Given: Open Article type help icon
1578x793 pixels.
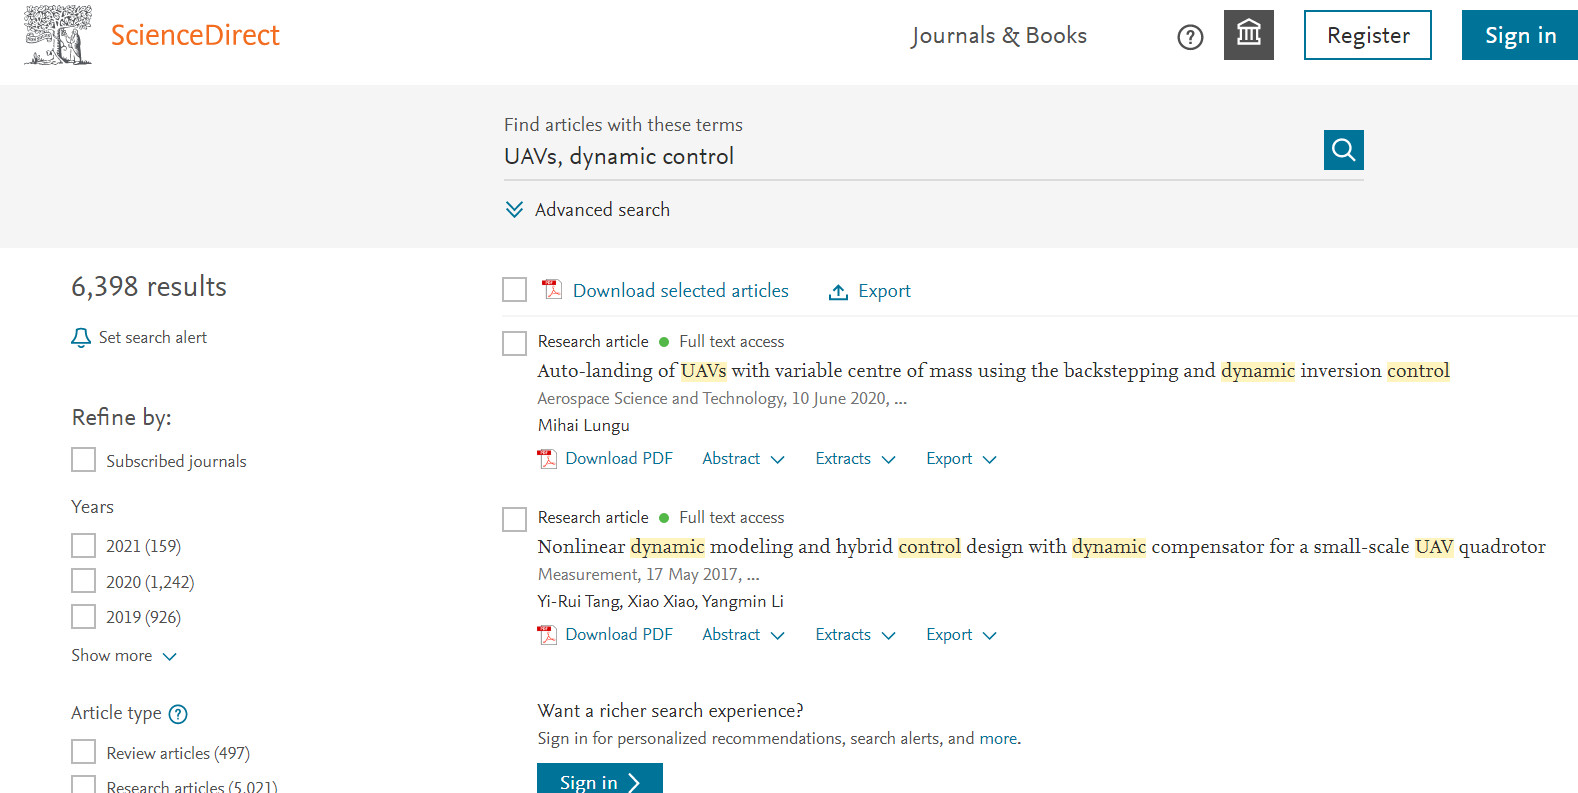Looking at the screenshot, I should [178, 714].
